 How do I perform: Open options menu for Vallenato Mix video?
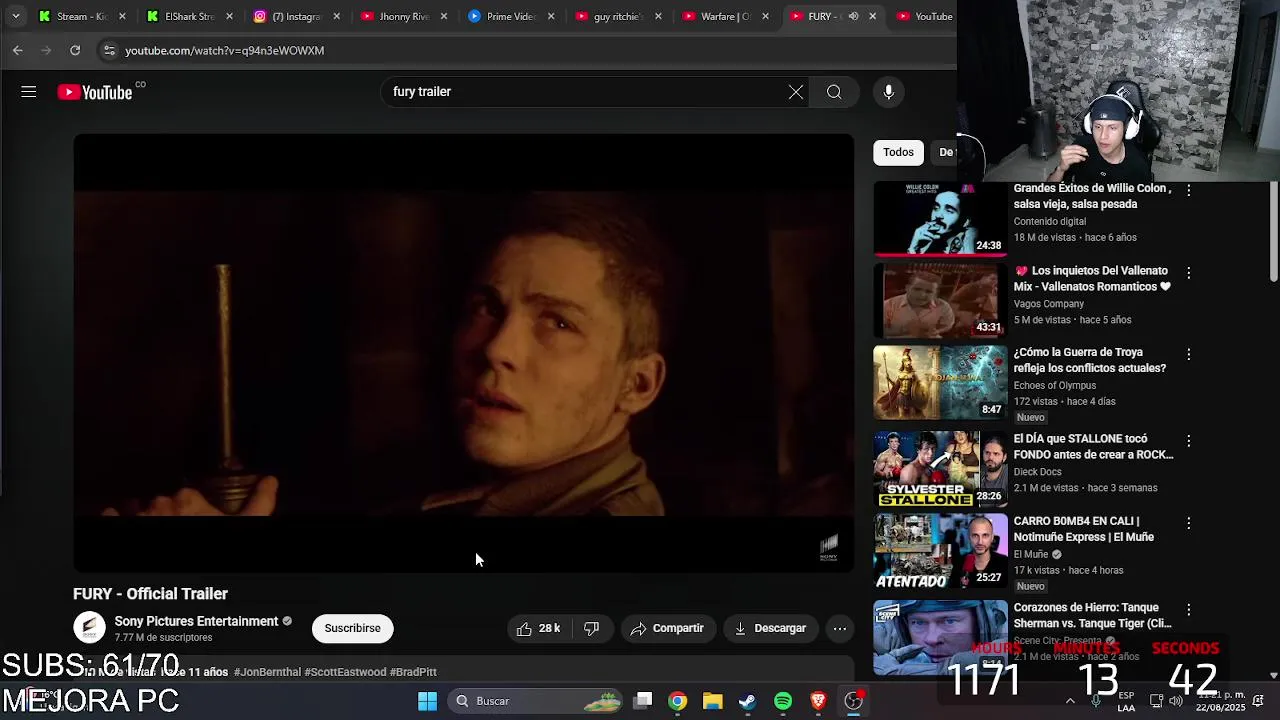(1188, 273)
